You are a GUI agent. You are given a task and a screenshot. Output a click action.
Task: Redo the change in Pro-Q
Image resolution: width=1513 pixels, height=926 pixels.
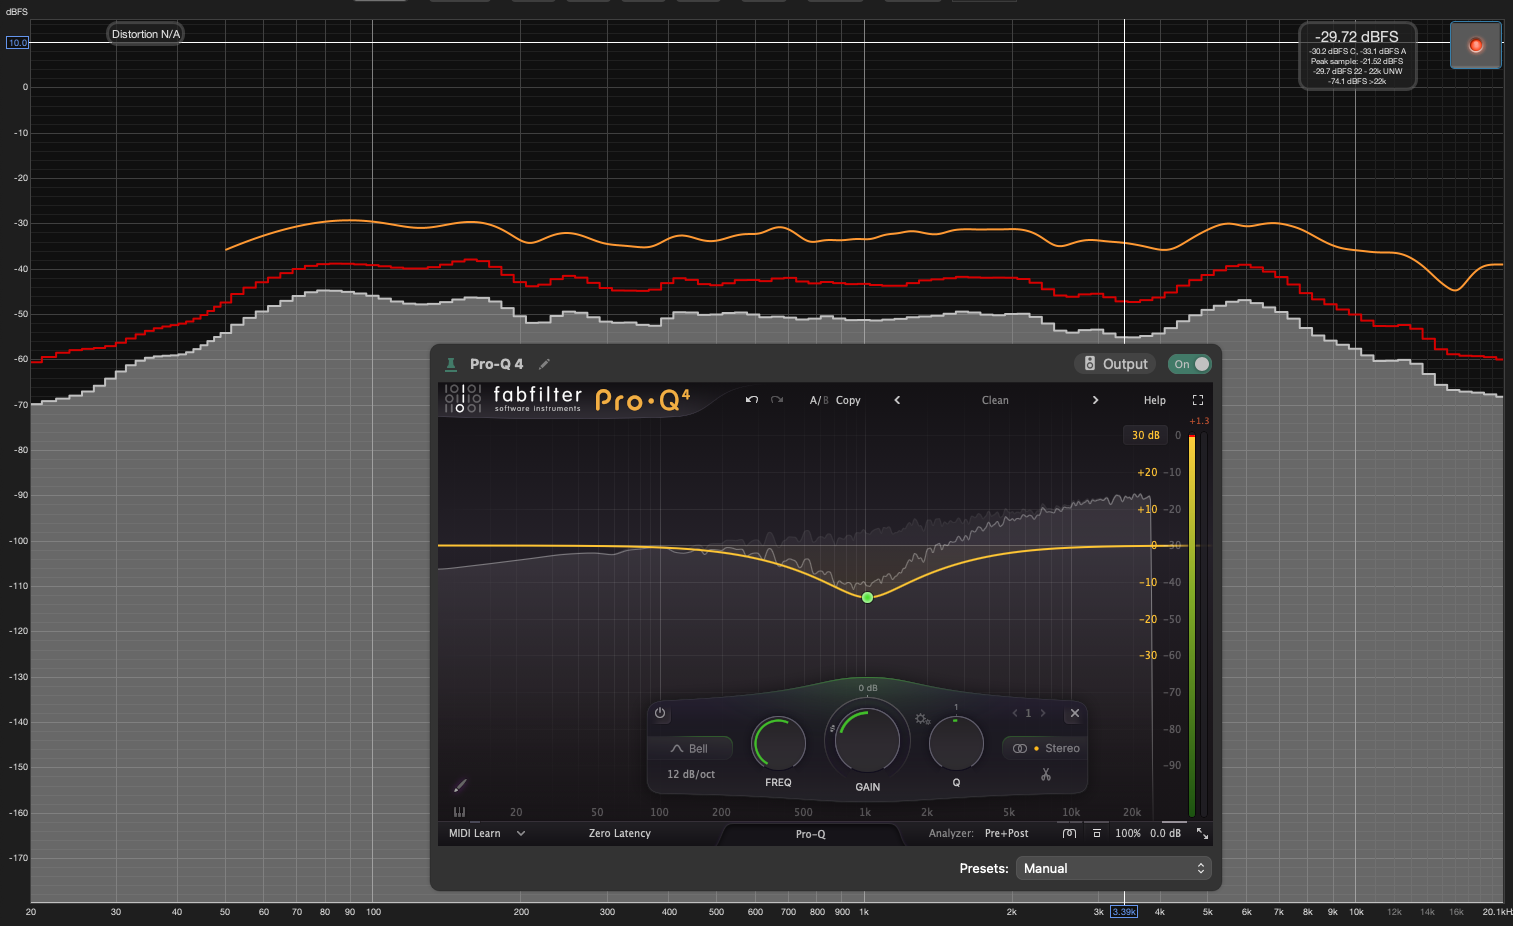tap(777, 400)
